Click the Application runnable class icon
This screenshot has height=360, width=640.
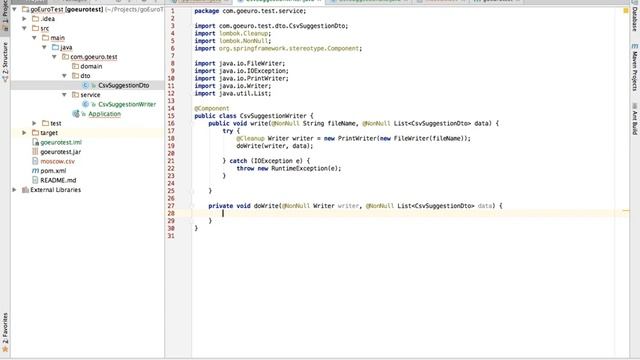click(x=76, y=113)
